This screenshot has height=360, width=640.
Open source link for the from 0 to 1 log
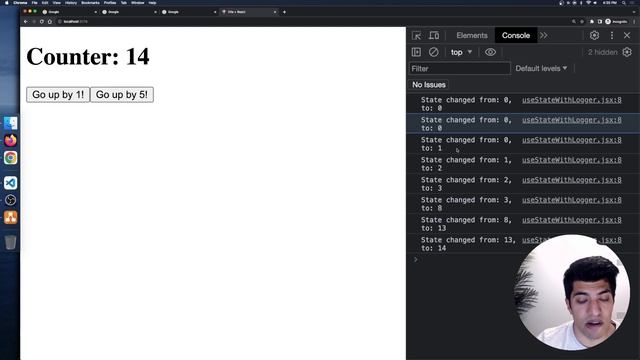[571, 140]
